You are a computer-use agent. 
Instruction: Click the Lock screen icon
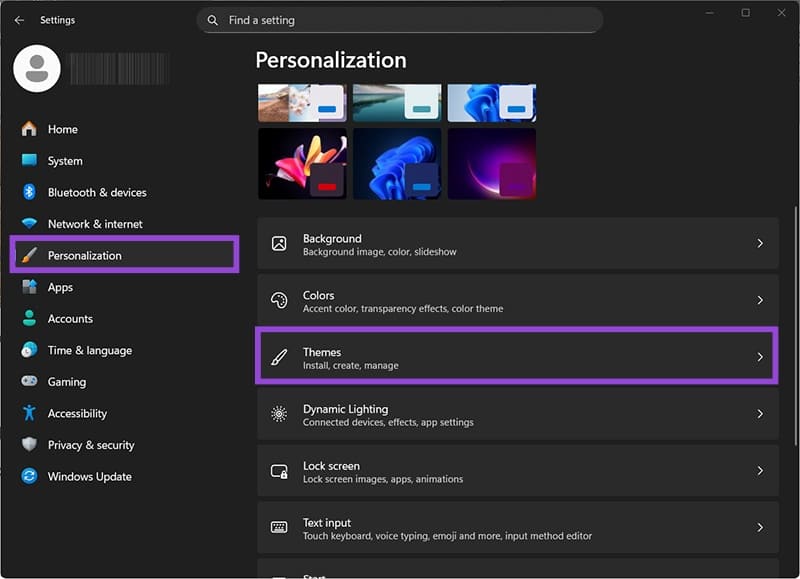279,471
